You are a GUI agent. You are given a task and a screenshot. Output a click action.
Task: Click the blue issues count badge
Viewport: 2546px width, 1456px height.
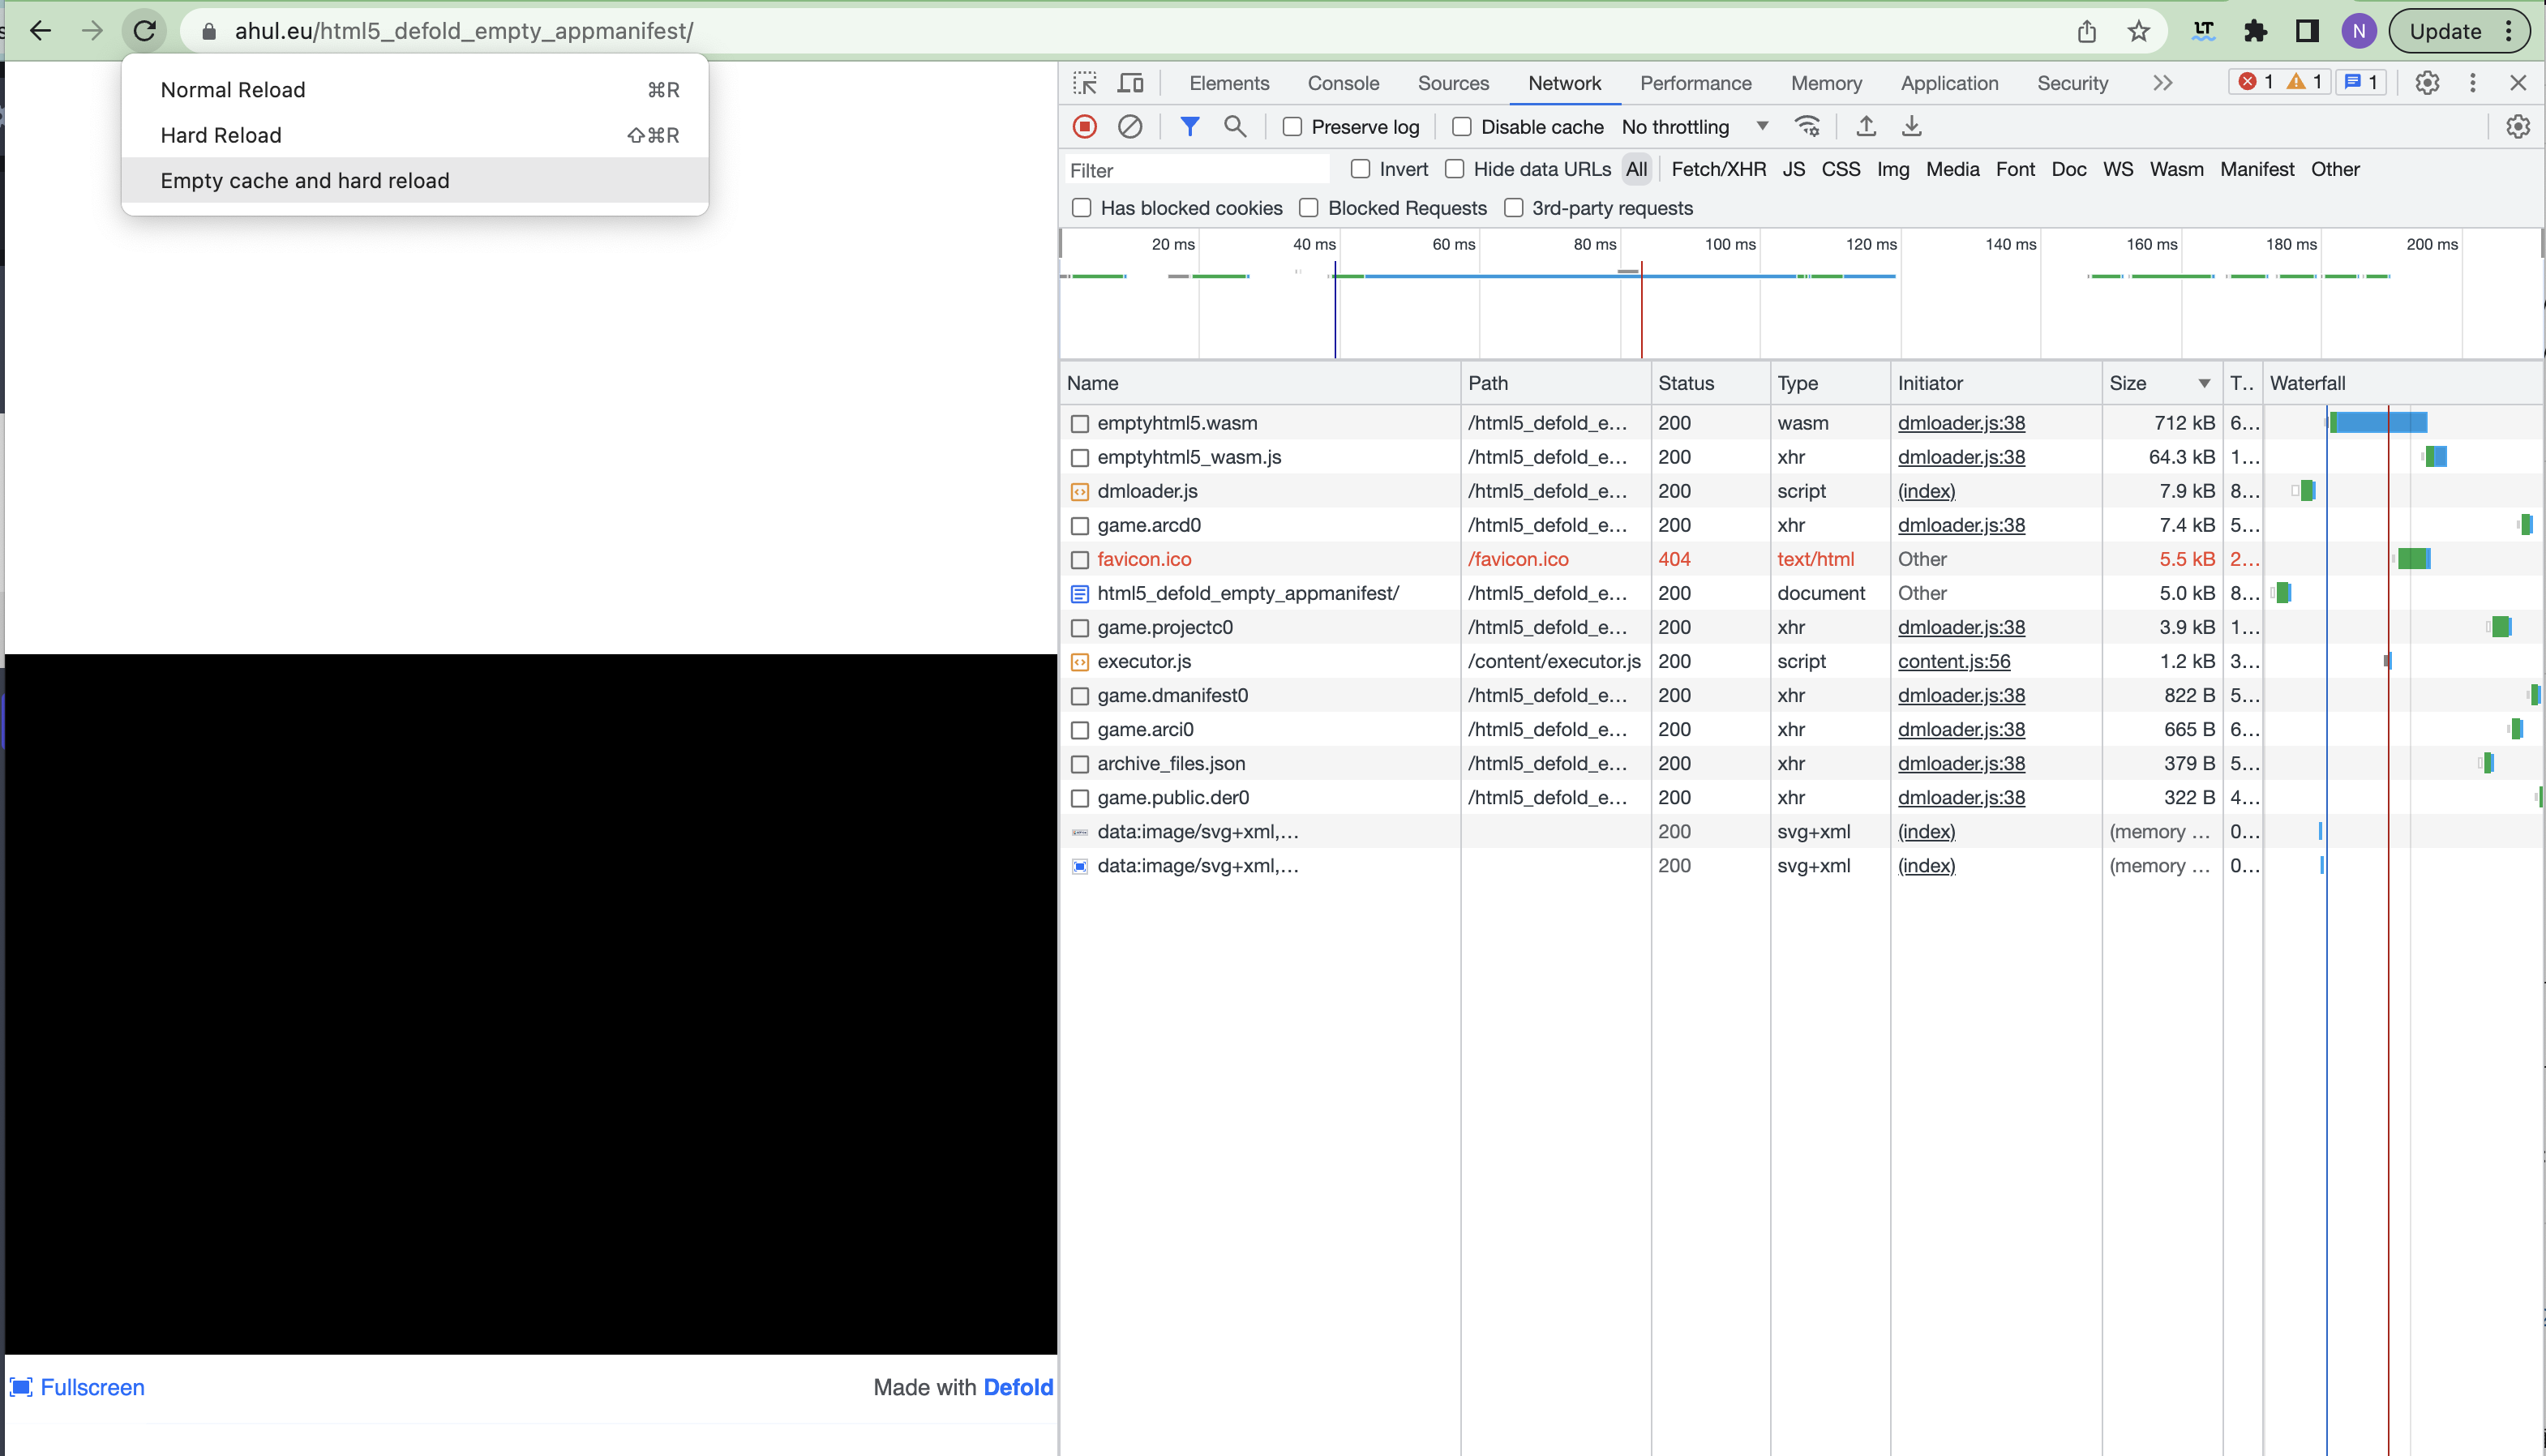(x=2362, y=82)
